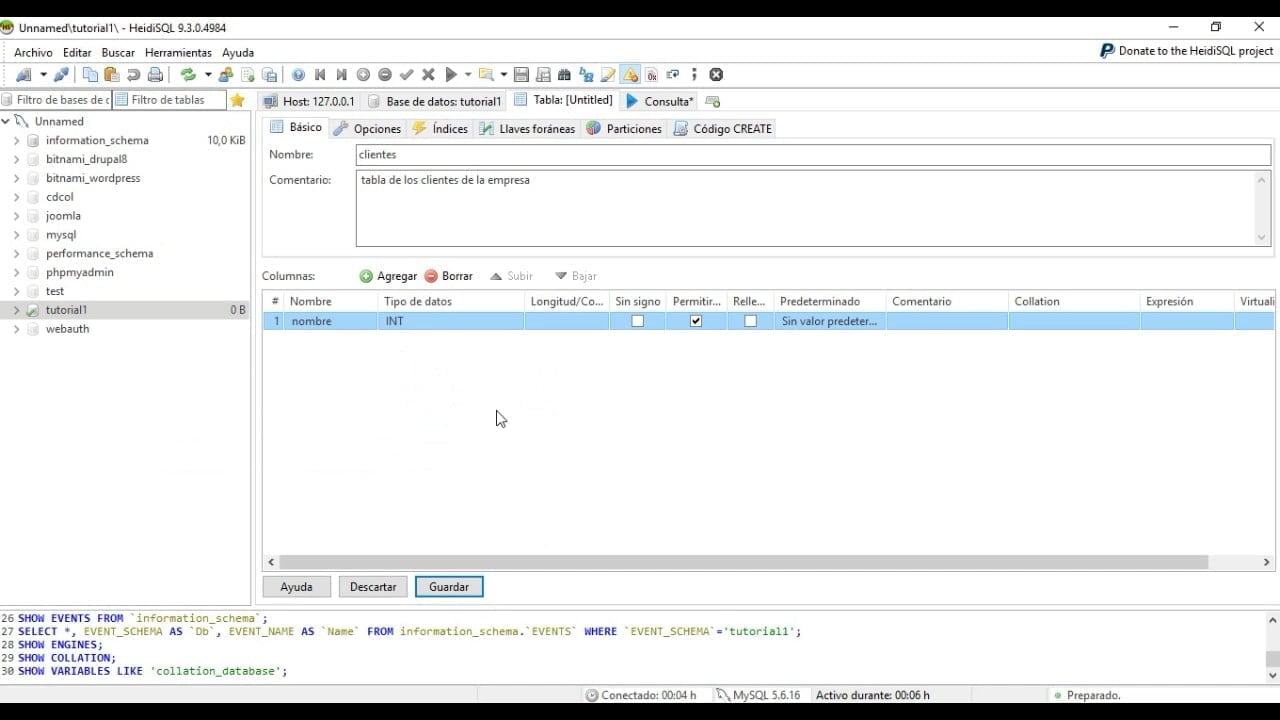
Task: Open the INT data type cell dropdown
Action: pos(451,321)
